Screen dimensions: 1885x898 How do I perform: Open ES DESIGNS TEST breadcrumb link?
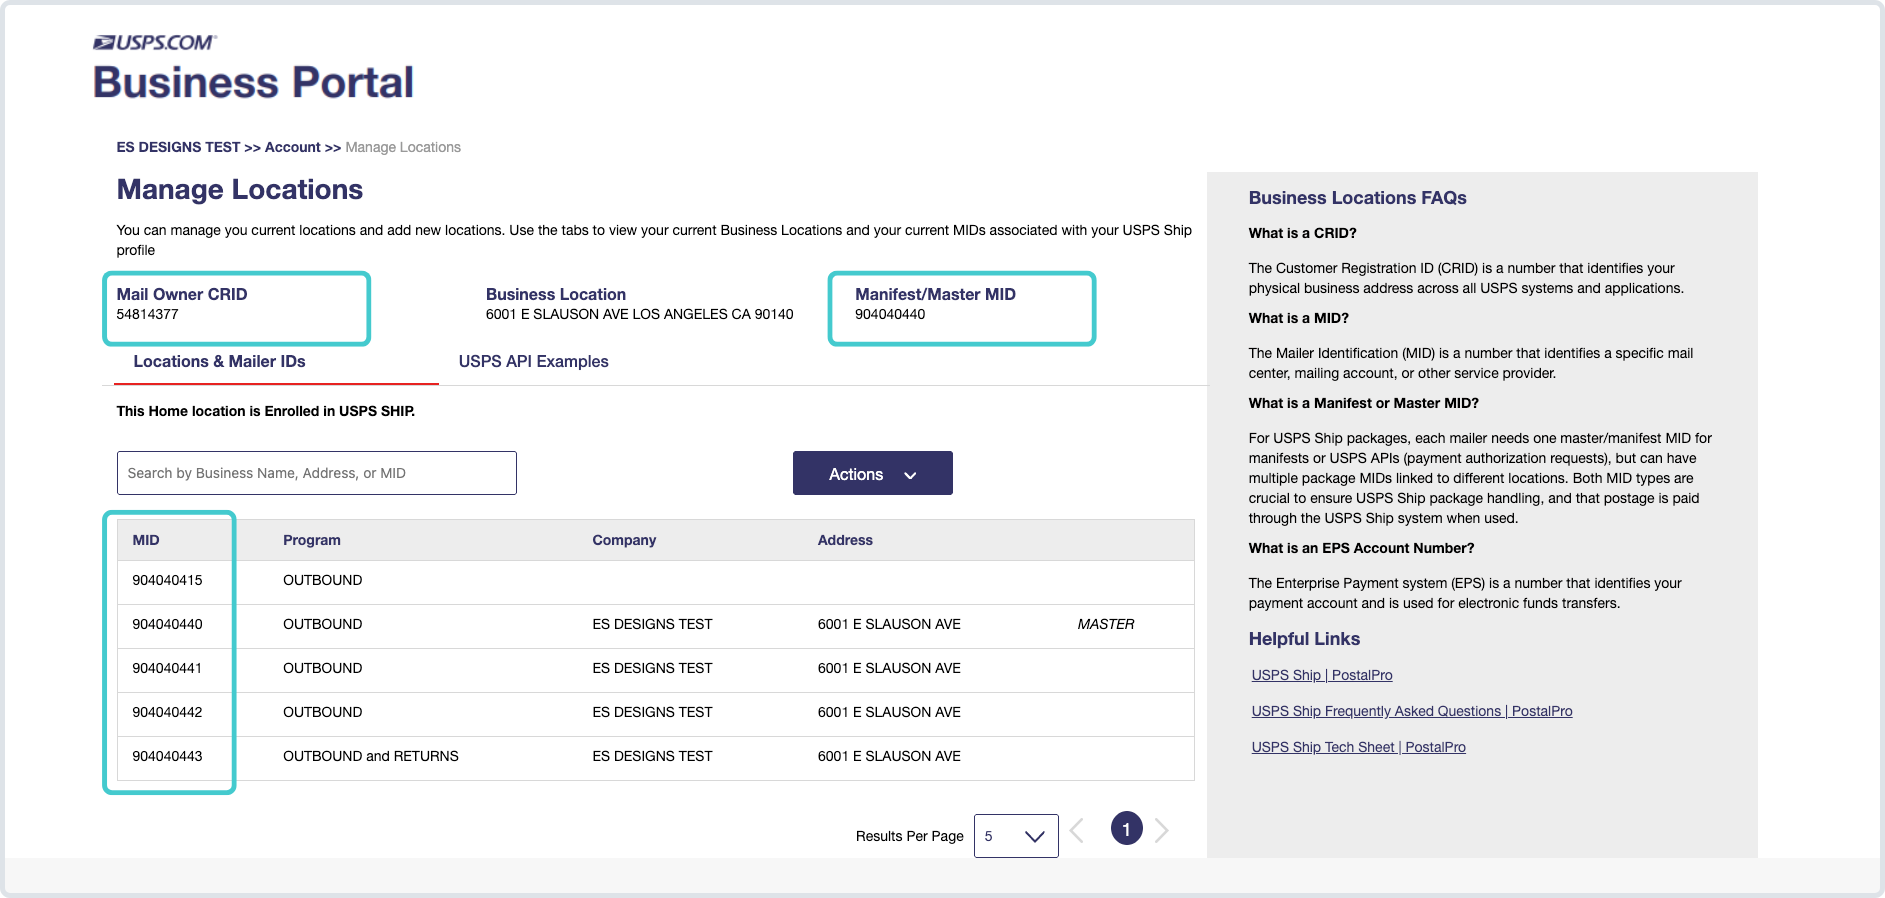coord(178,147)
